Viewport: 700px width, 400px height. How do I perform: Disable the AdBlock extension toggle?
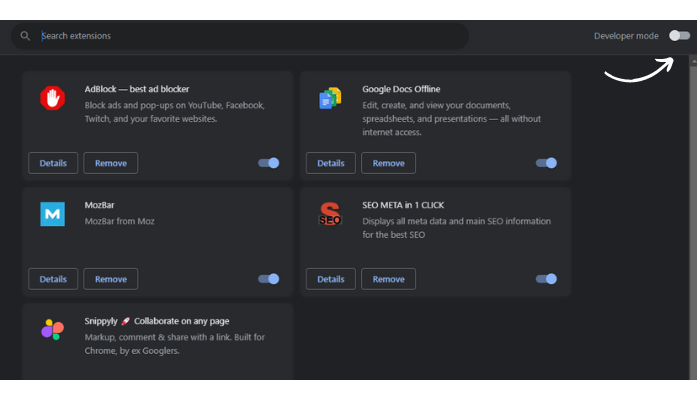click(269, 163)
